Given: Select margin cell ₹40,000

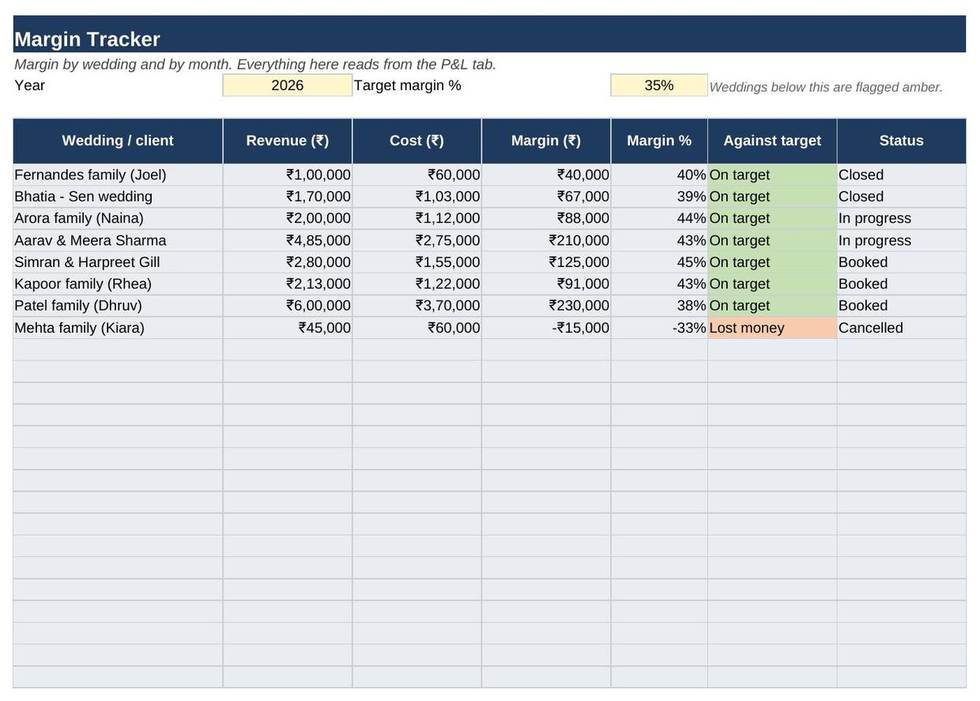Looking at the screenshot, I should pyautogui.click(x=546, y=175).
